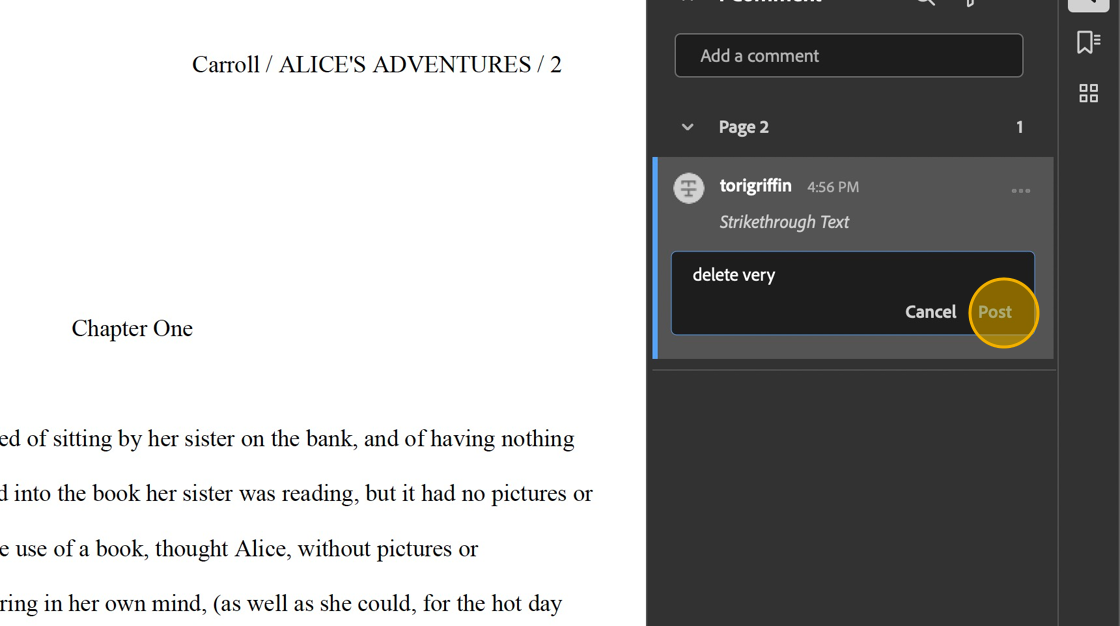Open the page thumbnails grid icon
1120x626 pixels.
coord(1089,93)
